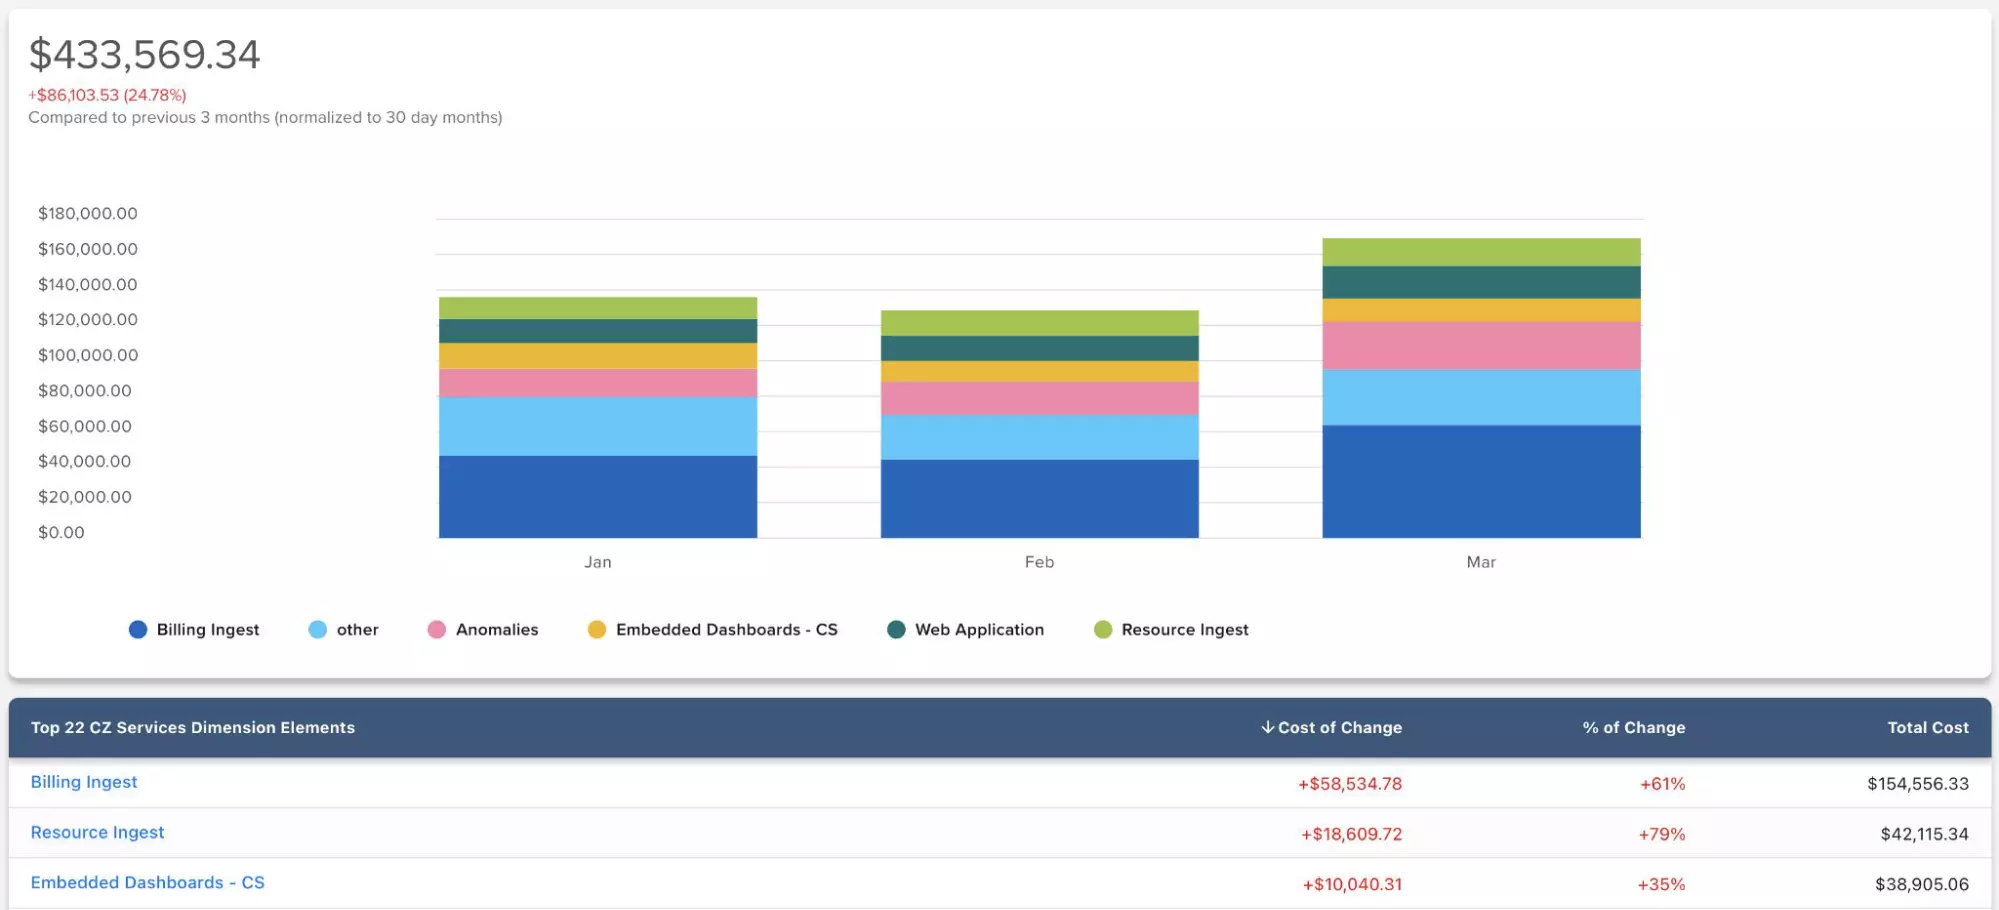Select Billing Ingest segment in Feb bar
Screen dimensions: 1999x910
1040,499
